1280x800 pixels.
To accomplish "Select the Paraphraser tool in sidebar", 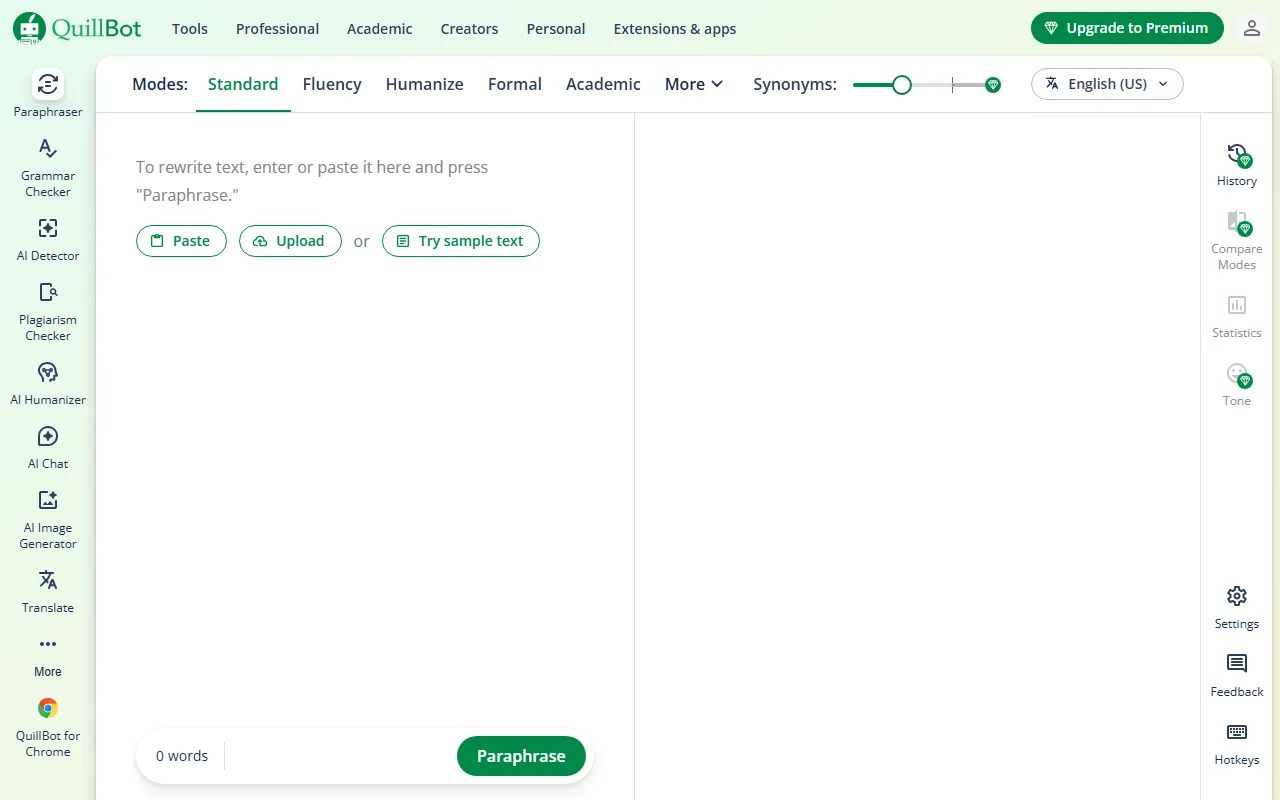I will [47, 93].
